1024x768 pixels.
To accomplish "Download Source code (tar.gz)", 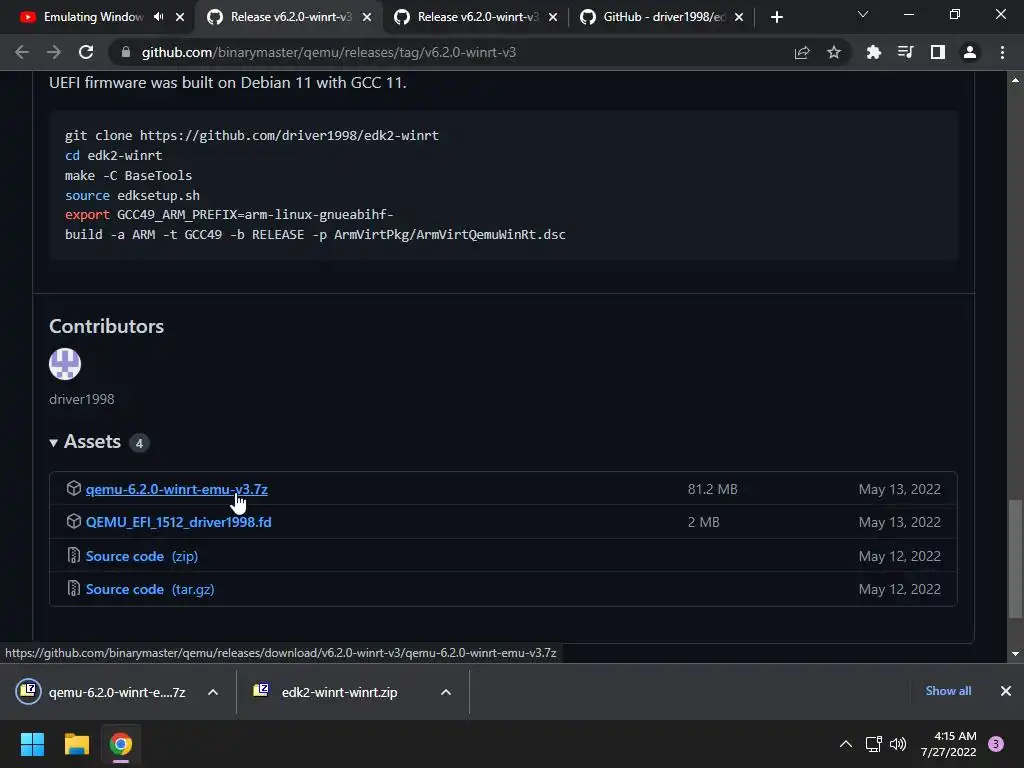I will [x=150, y=589].
